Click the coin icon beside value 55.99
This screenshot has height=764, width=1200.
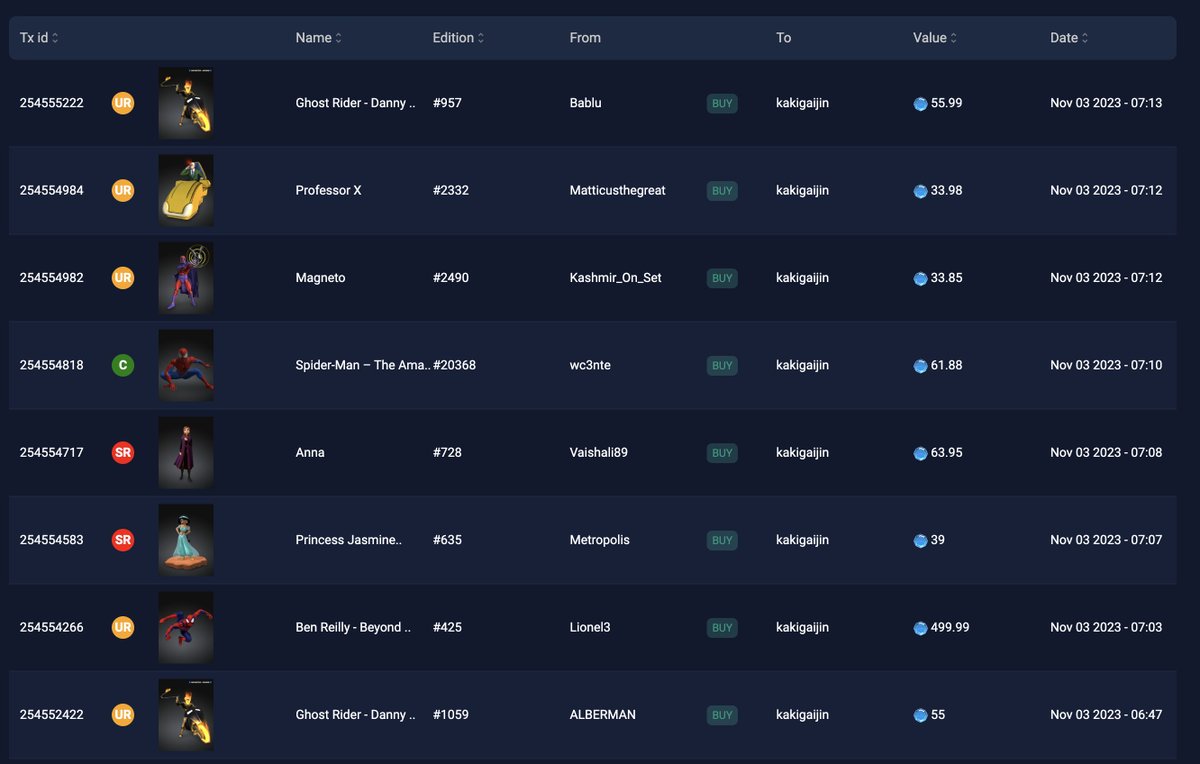coord(920,103)
